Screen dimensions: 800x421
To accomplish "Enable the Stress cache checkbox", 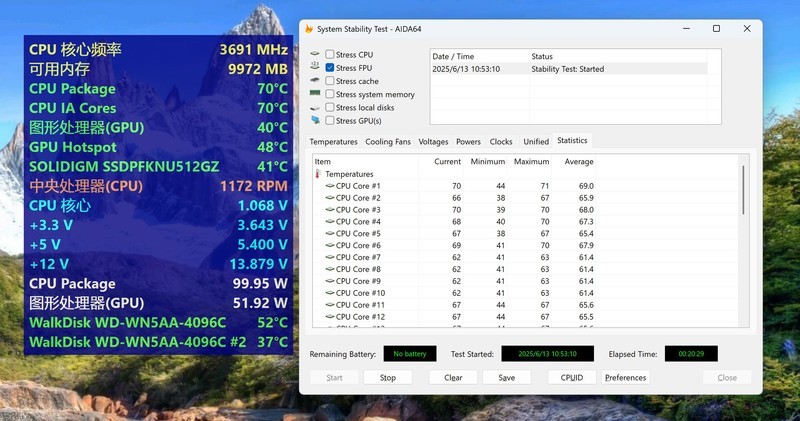I will tap(330, 81).
